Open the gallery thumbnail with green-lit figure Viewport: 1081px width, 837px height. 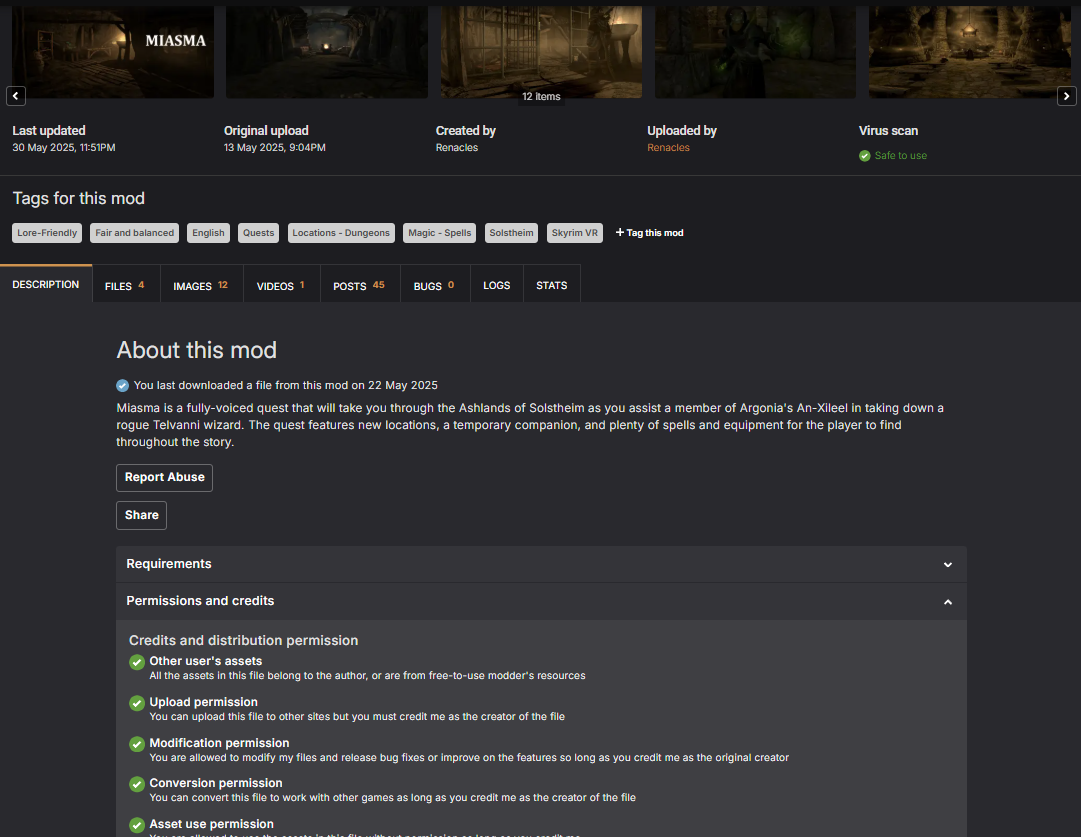point(756,52)
